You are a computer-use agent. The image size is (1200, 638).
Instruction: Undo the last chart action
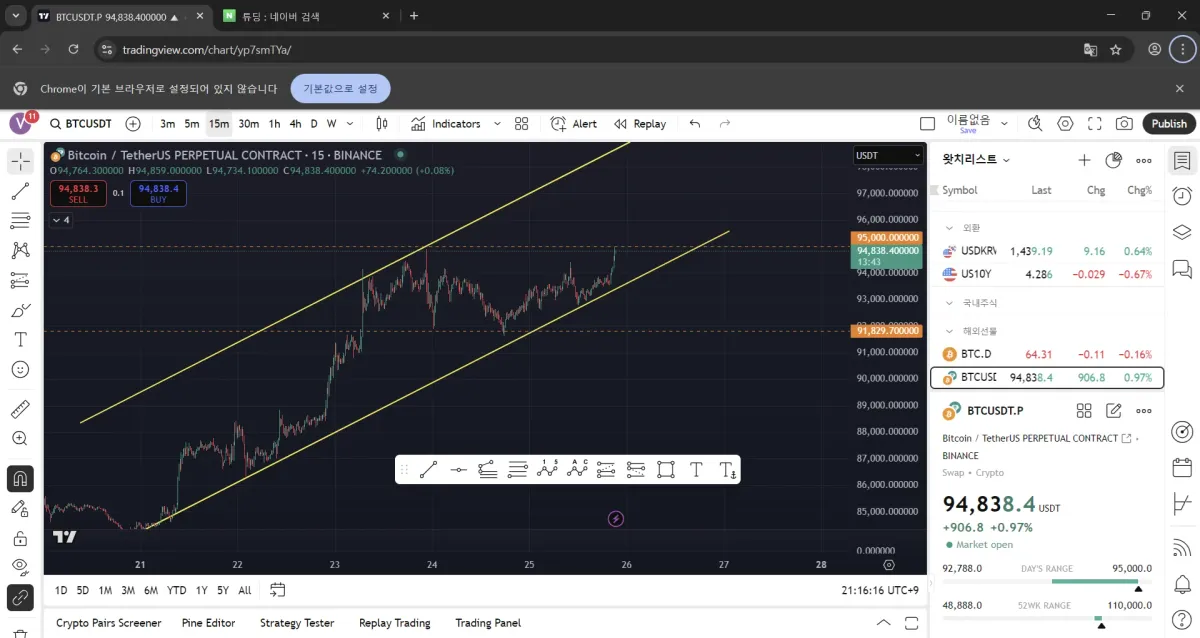tap(695, 124)
